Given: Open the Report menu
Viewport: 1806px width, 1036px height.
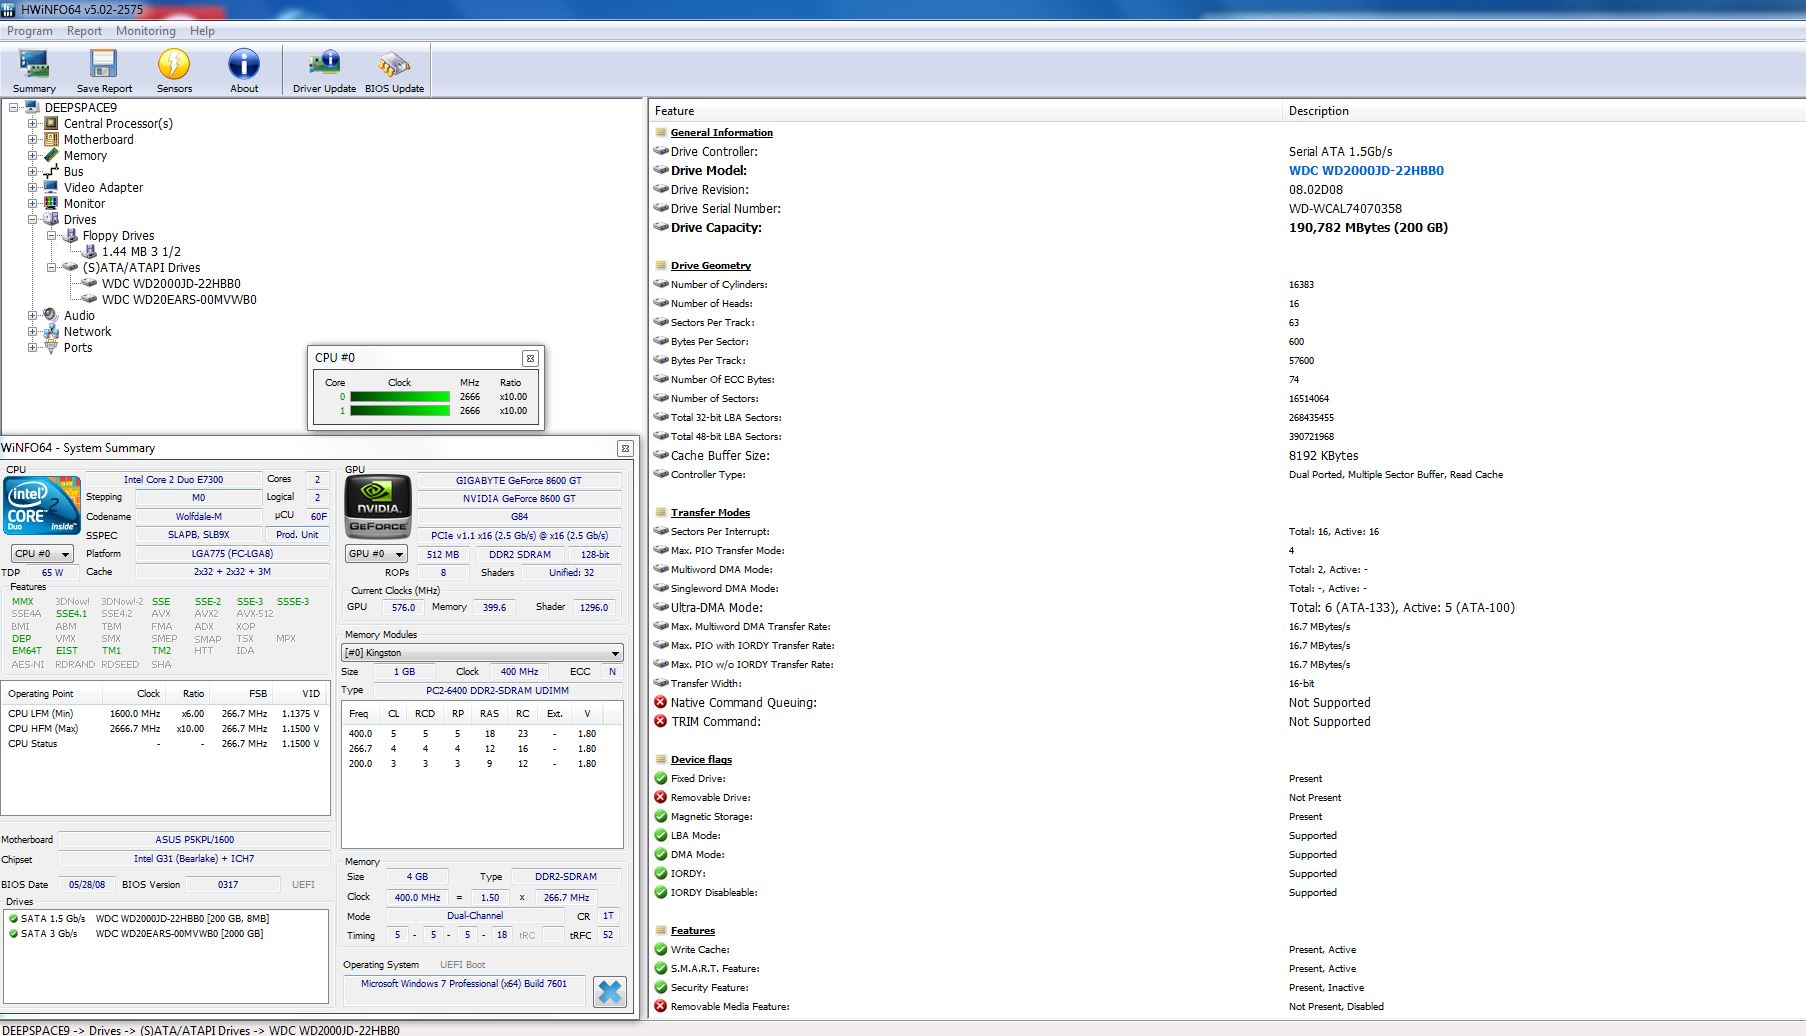Looking at the screenshot, I should pyautogui.click(x=84, y=31).
